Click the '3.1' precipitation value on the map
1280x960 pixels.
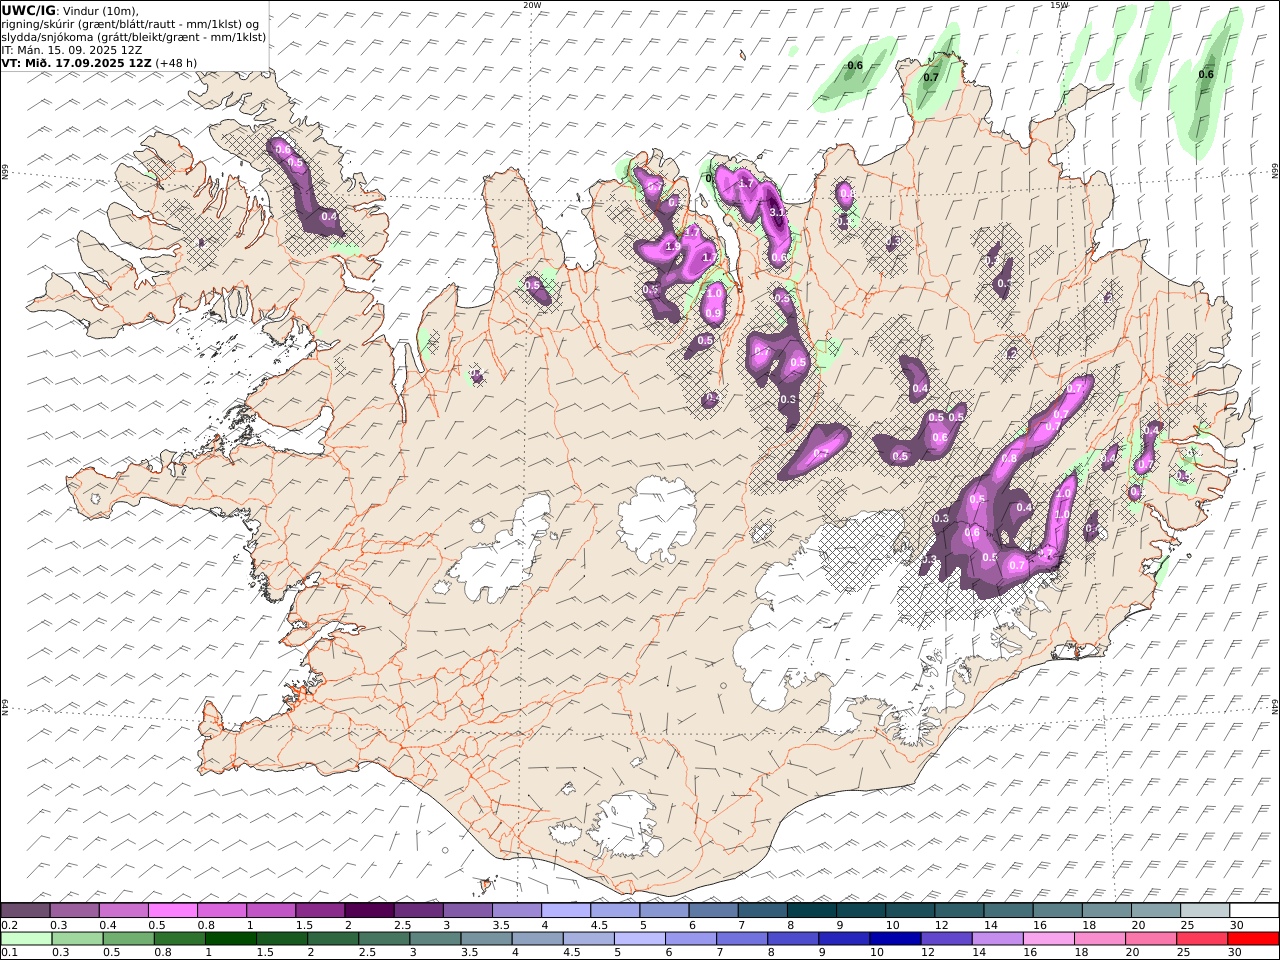click(x=778, y=212)
